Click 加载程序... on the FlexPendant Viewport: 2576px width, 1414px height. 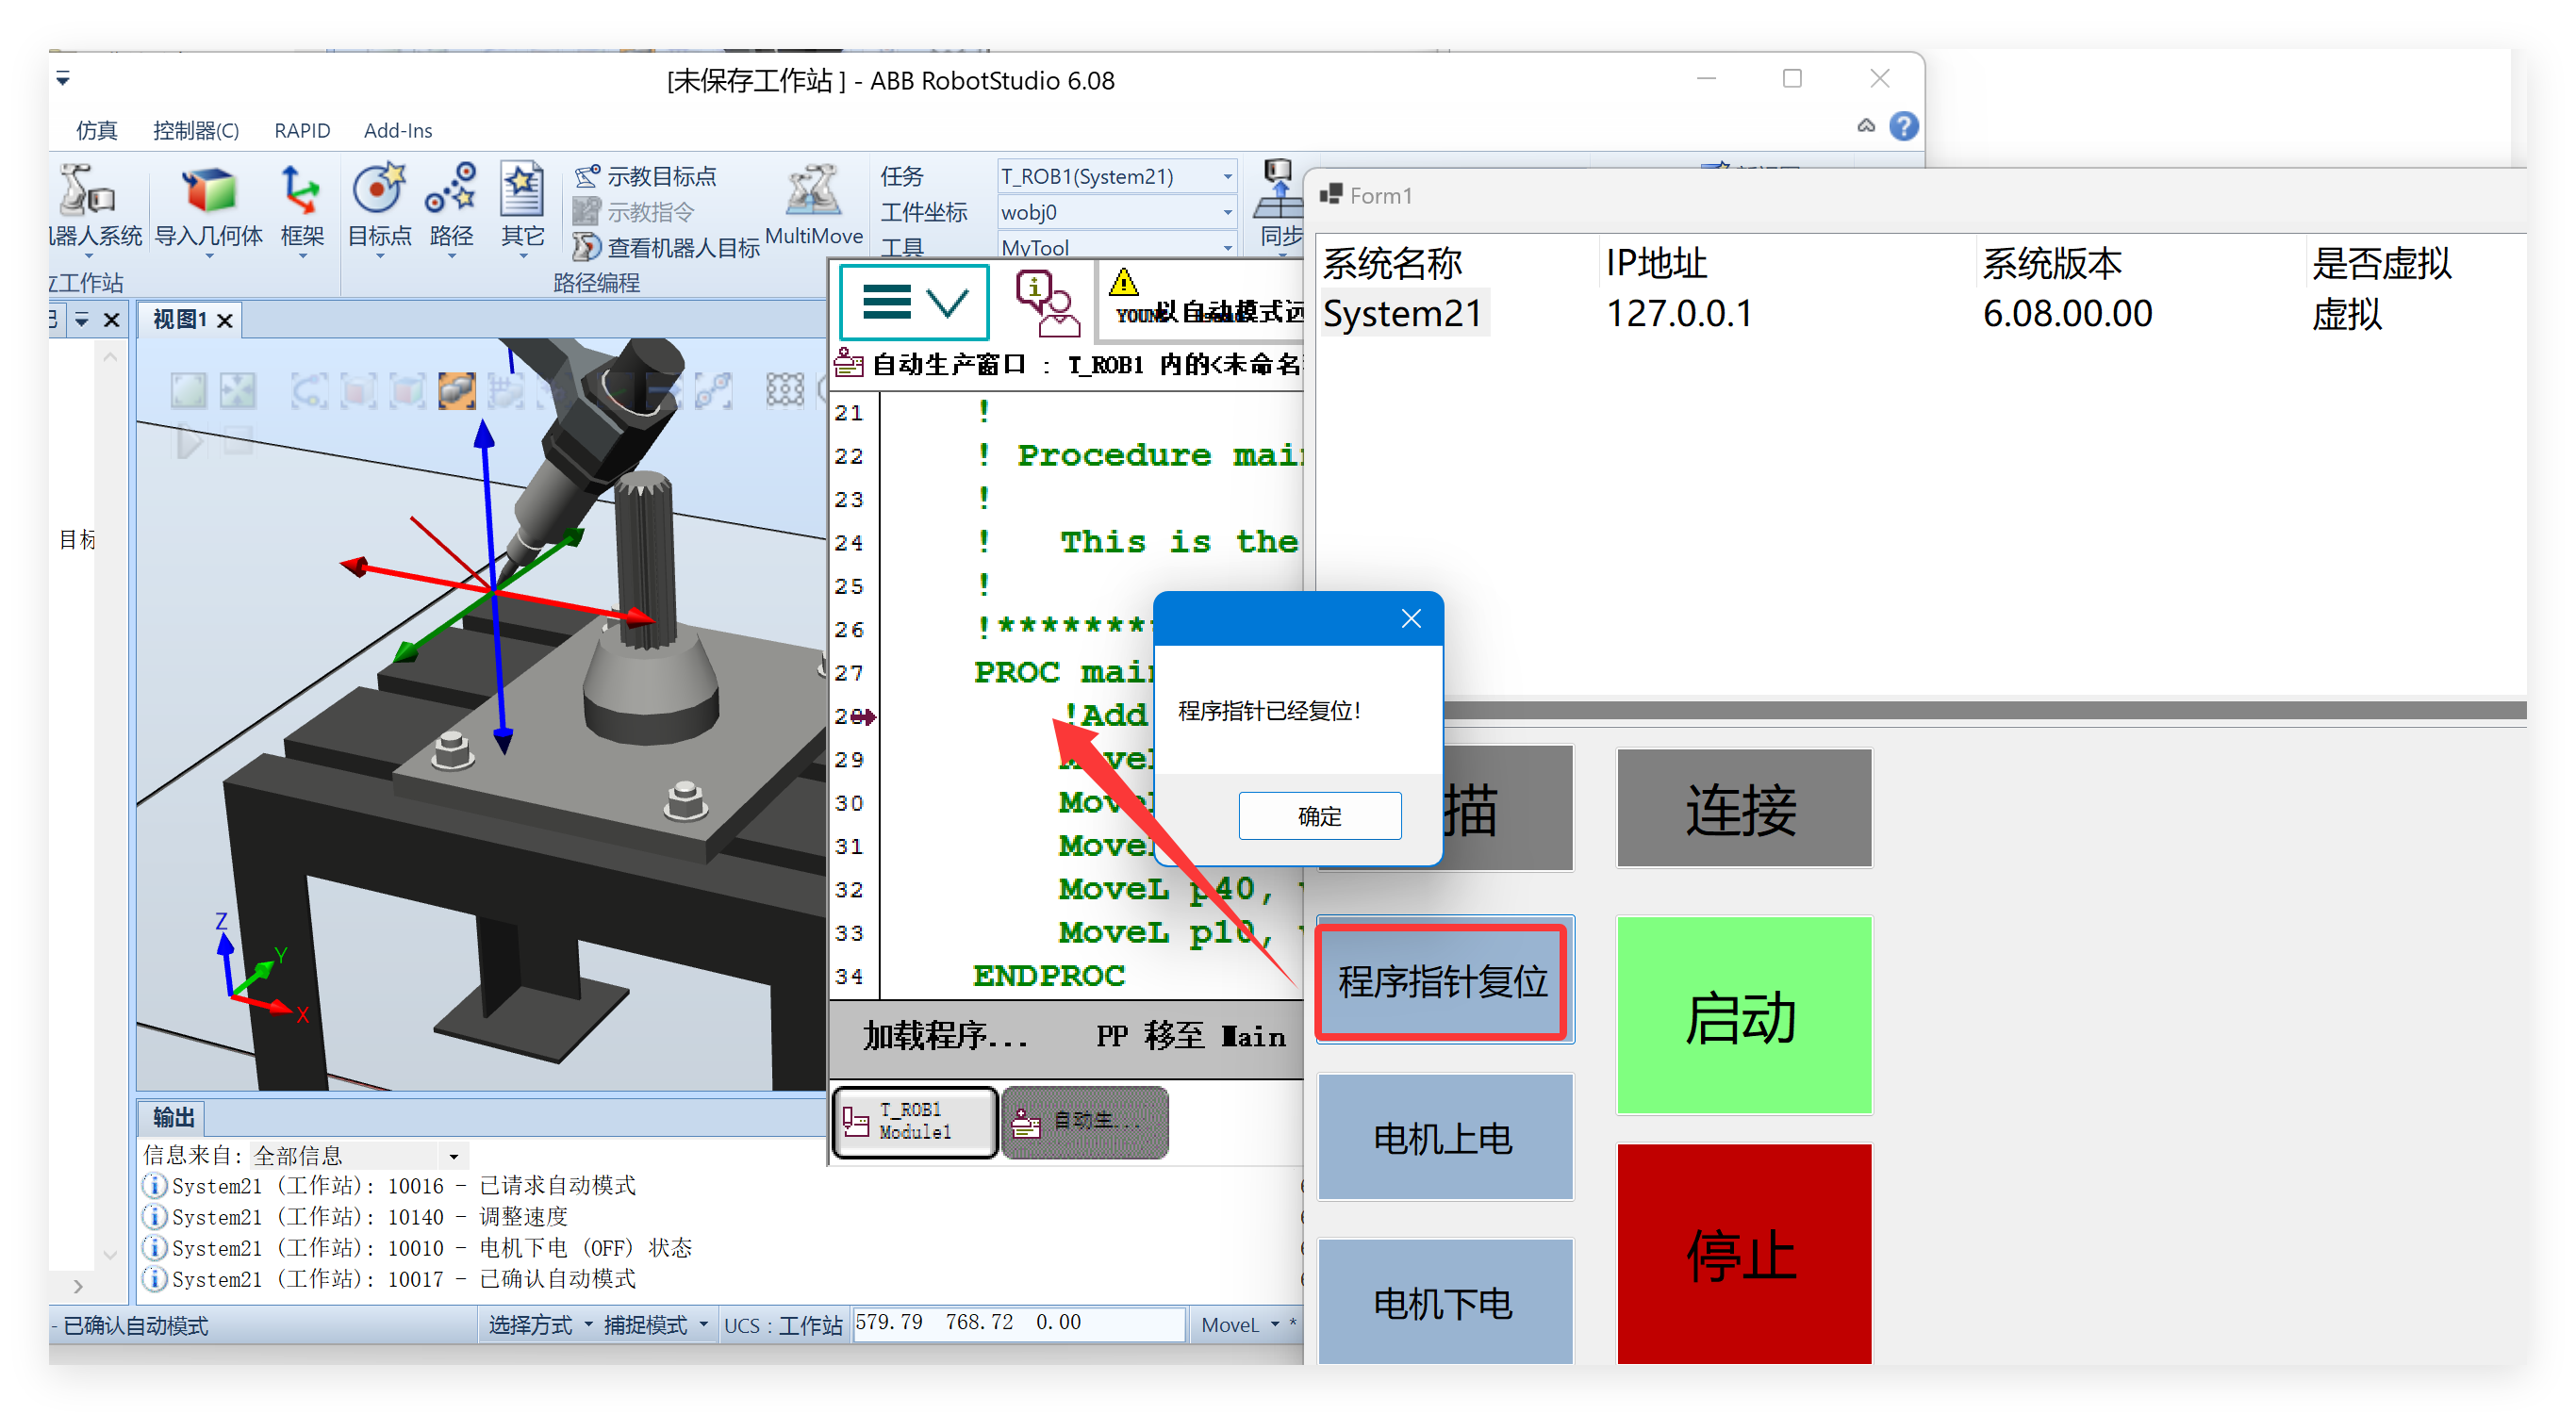pyautogui.click(x=945, y=1036)
